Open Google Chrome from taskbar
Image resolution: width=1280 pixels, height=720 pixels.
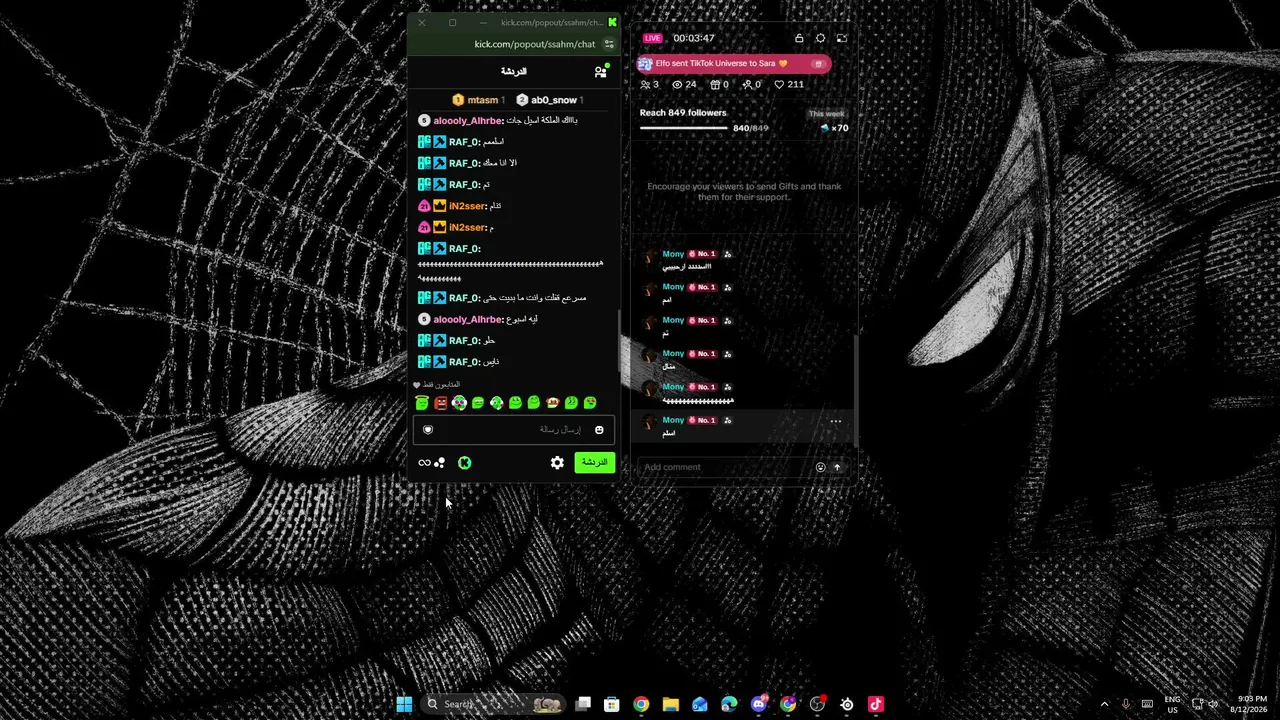tap(641, 704)
